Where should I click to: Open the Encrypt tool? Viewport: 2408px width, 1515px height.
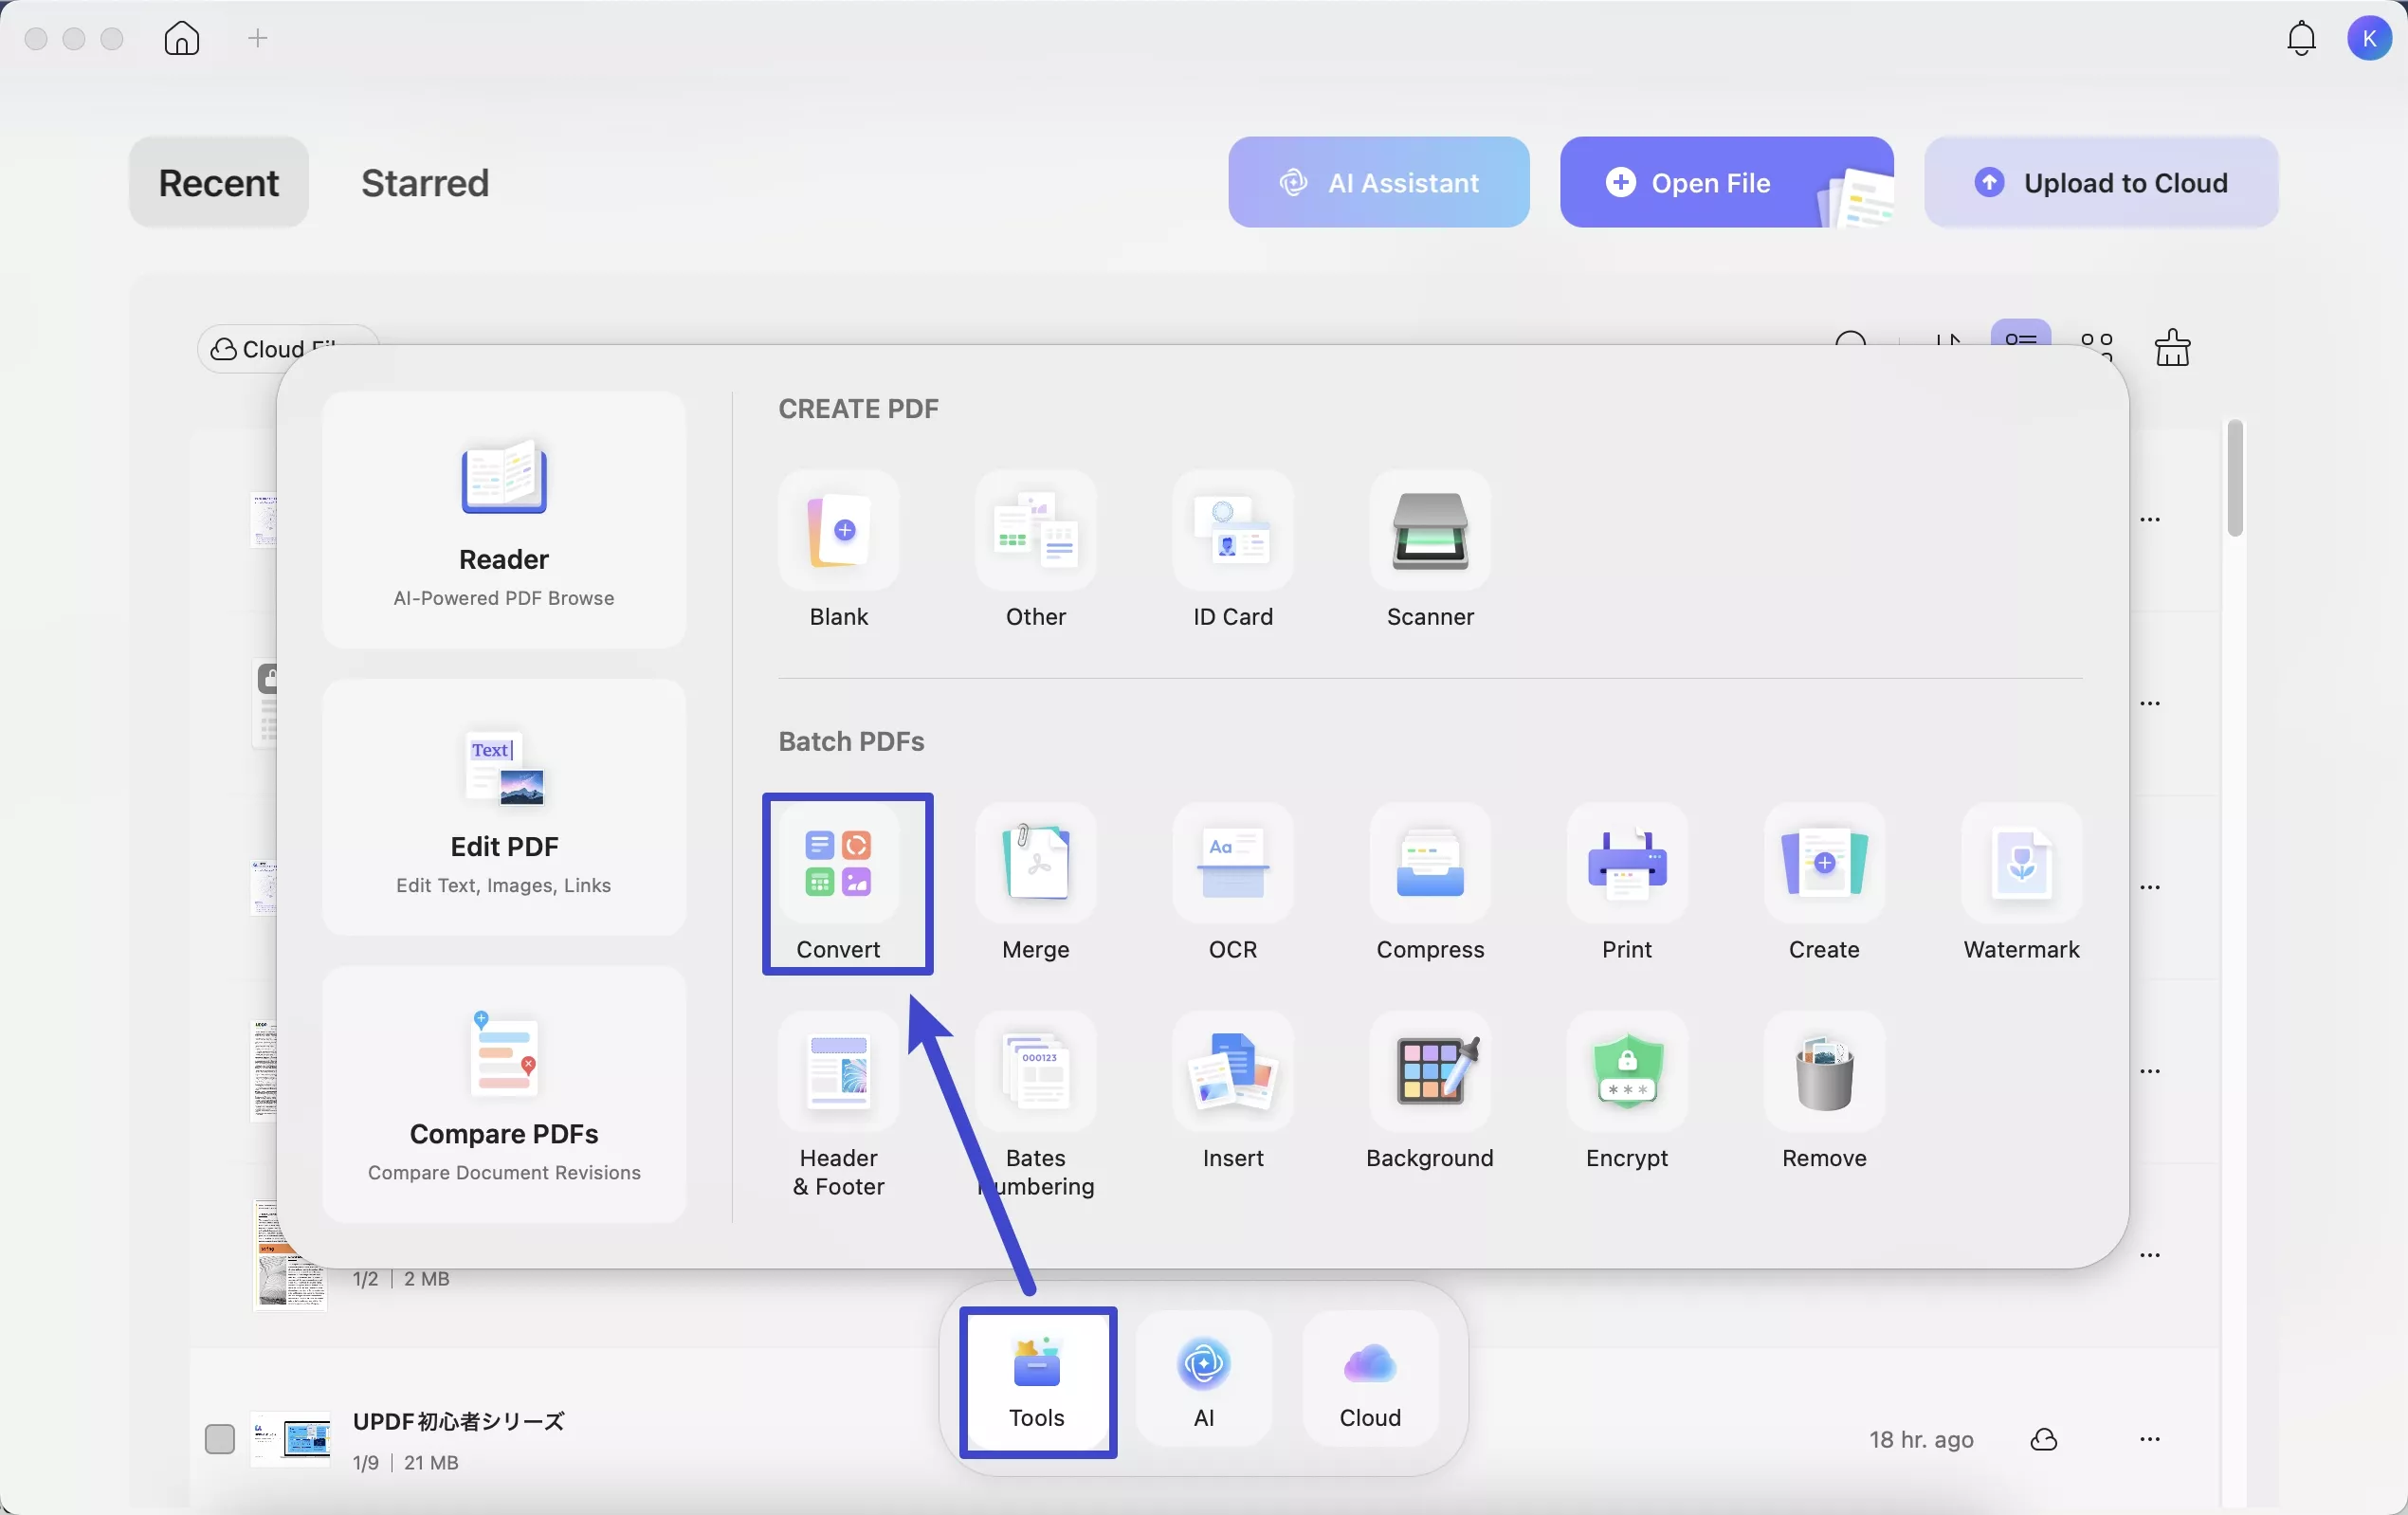pyautogui.click(x=1626, y=1090)
